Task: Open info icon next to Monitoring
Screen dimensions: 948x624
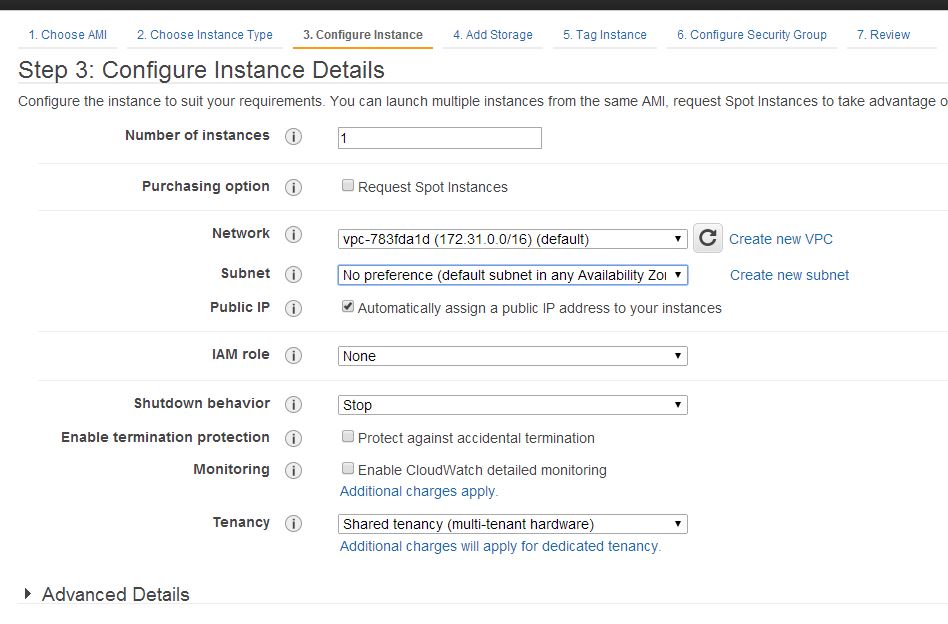Action: pyautogui.click(x=293, y=470)
